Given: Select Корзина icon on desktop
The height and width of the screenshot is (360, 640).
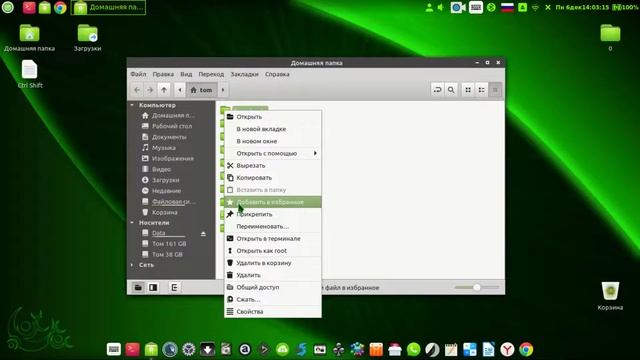Looking at the screenshot, I should (610, 296).
